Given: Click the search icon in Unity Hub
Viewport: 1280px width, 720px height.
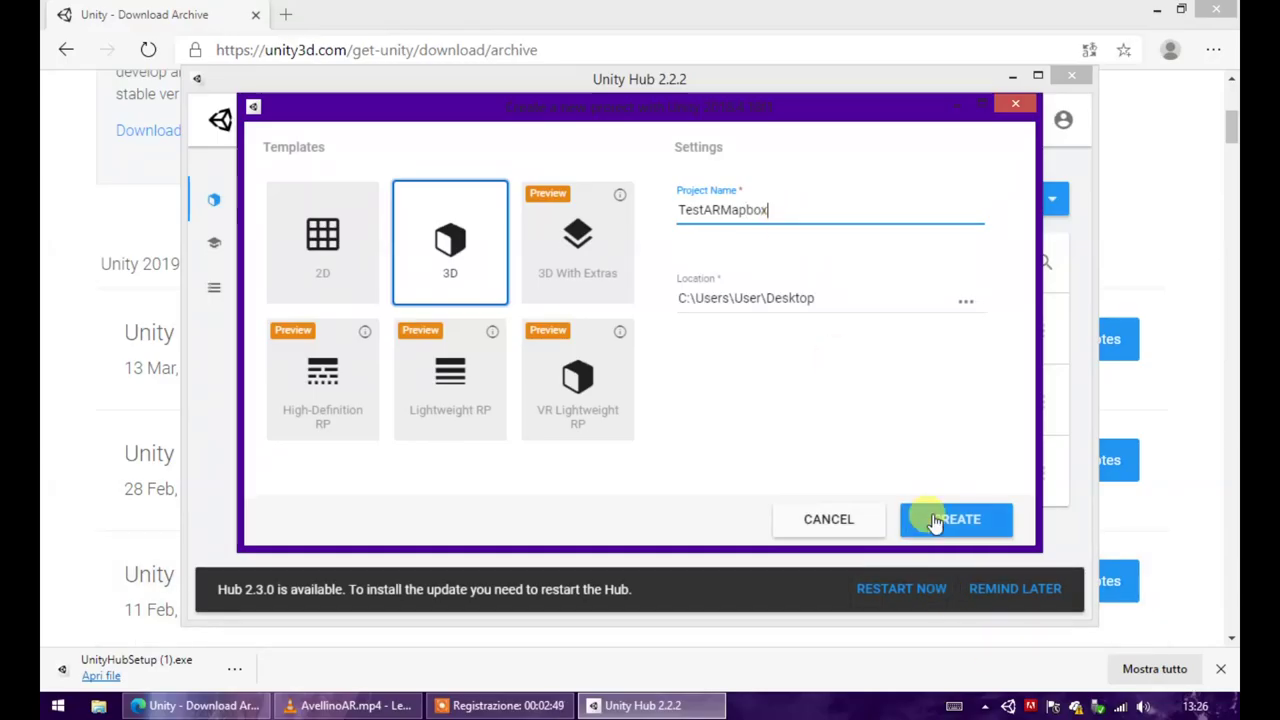Looking at the screenshot, I should click(1046, 262).
